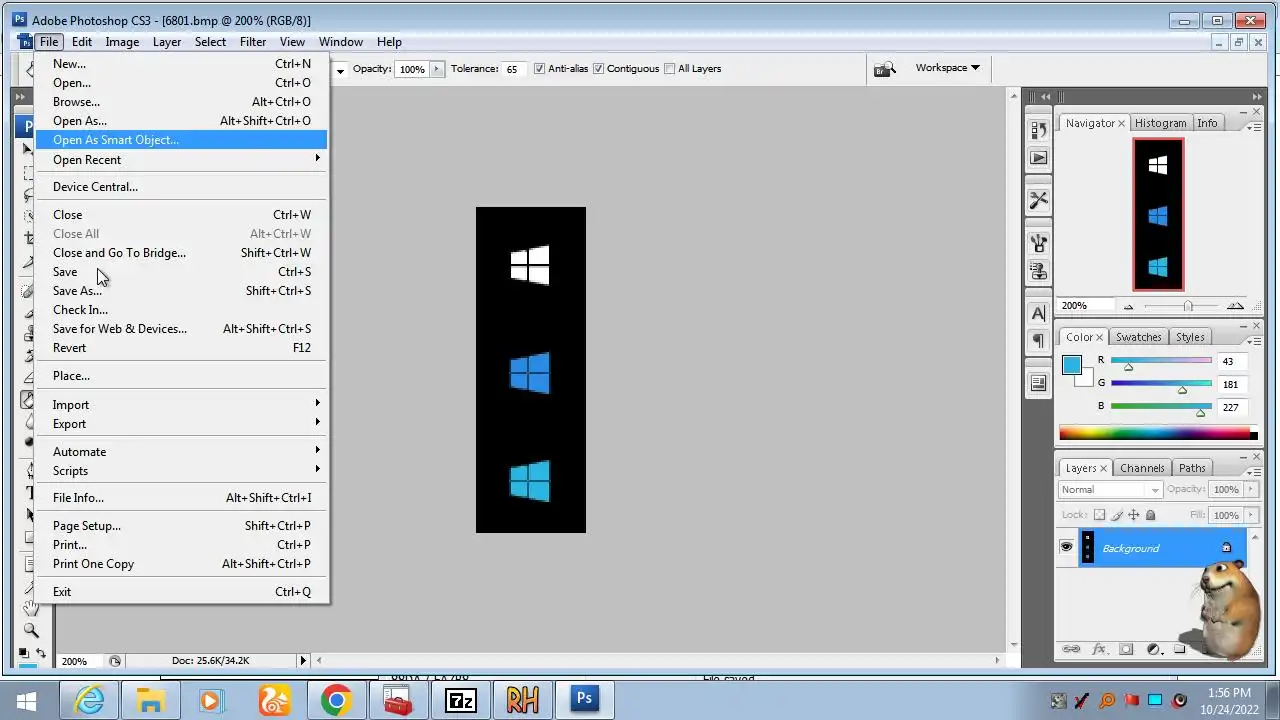Viewport: 1280px width, 720px height.
Task: Click the Go to Bridge icon
Action: pos(883,69)
